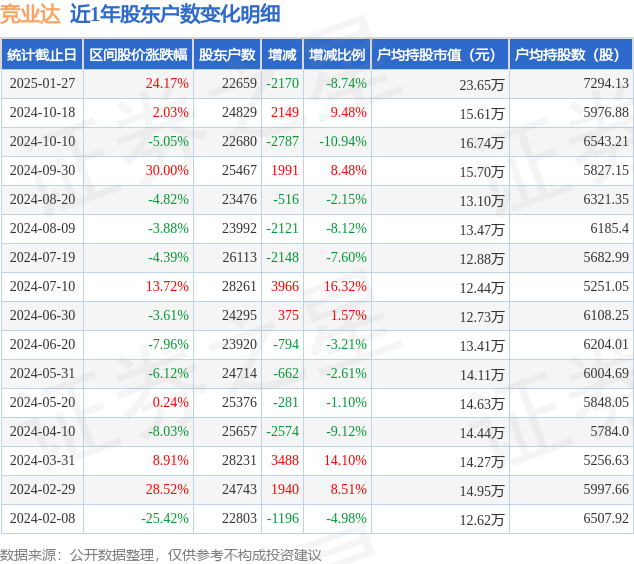Select the date cell 2024-10-10
The width and height of the screenshot is (634, 564).
(x=42, y=142)
